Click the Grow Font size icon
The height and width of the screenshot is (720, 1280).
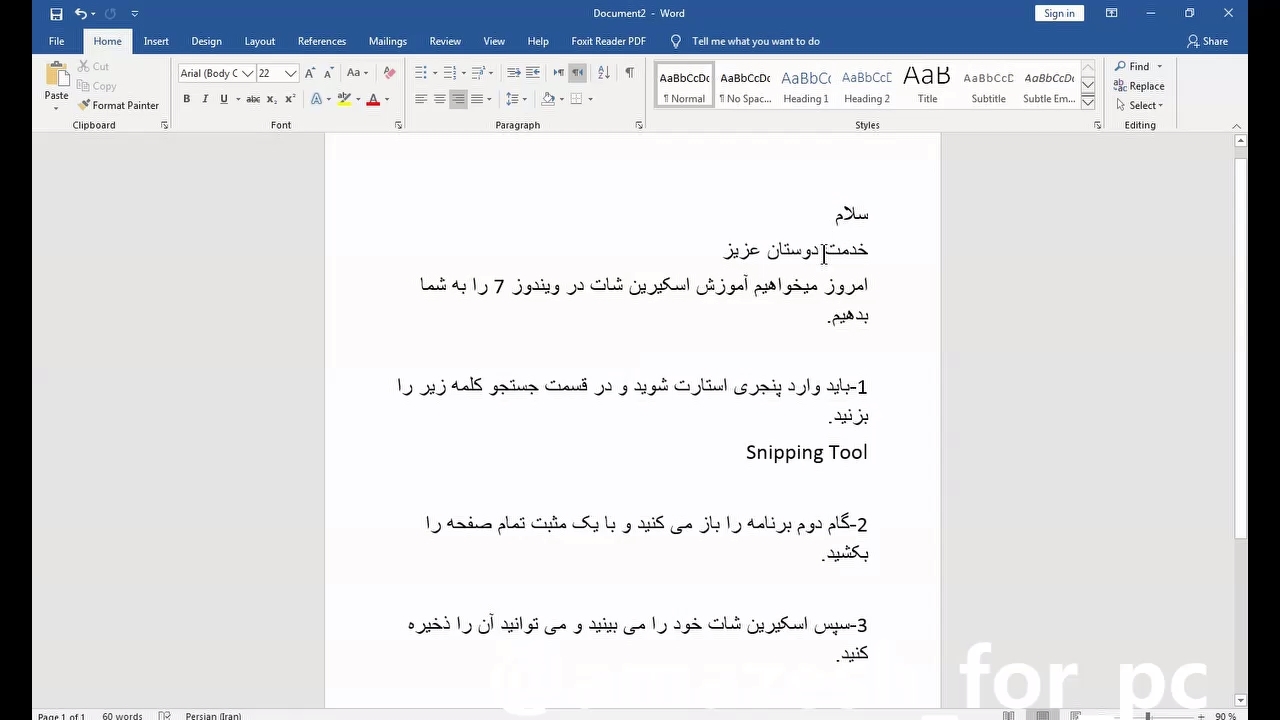310,73
